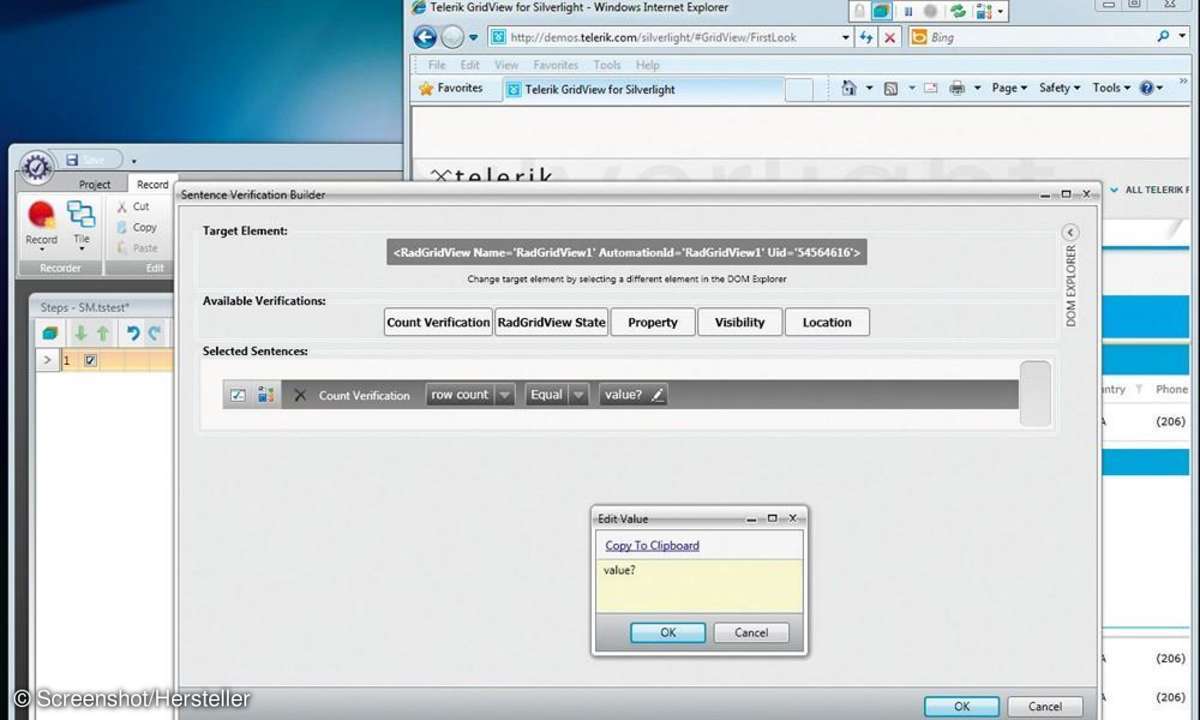Click the IE help question mark icon

pos(1146,88)
